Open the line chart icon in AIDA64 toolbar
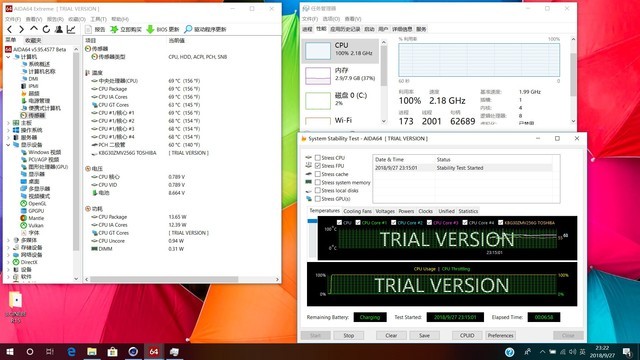 coord(71,29)
